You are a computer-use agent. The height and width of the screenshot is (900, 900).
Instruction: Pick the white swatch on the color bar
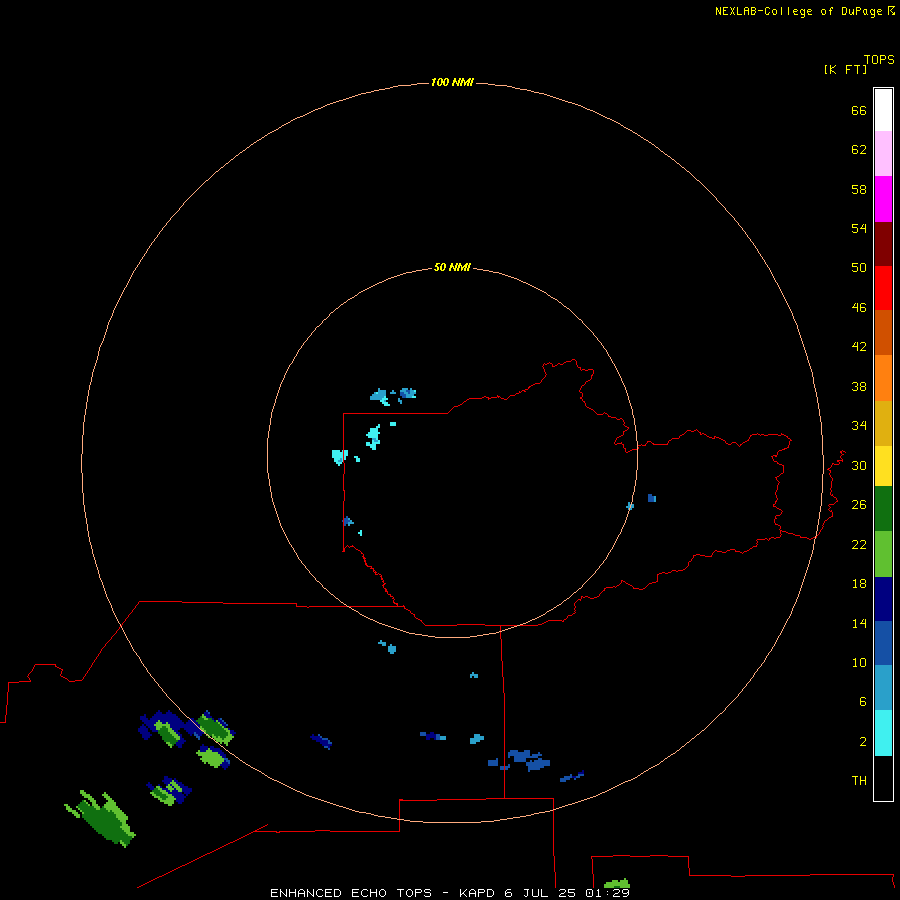pos(883,110)
